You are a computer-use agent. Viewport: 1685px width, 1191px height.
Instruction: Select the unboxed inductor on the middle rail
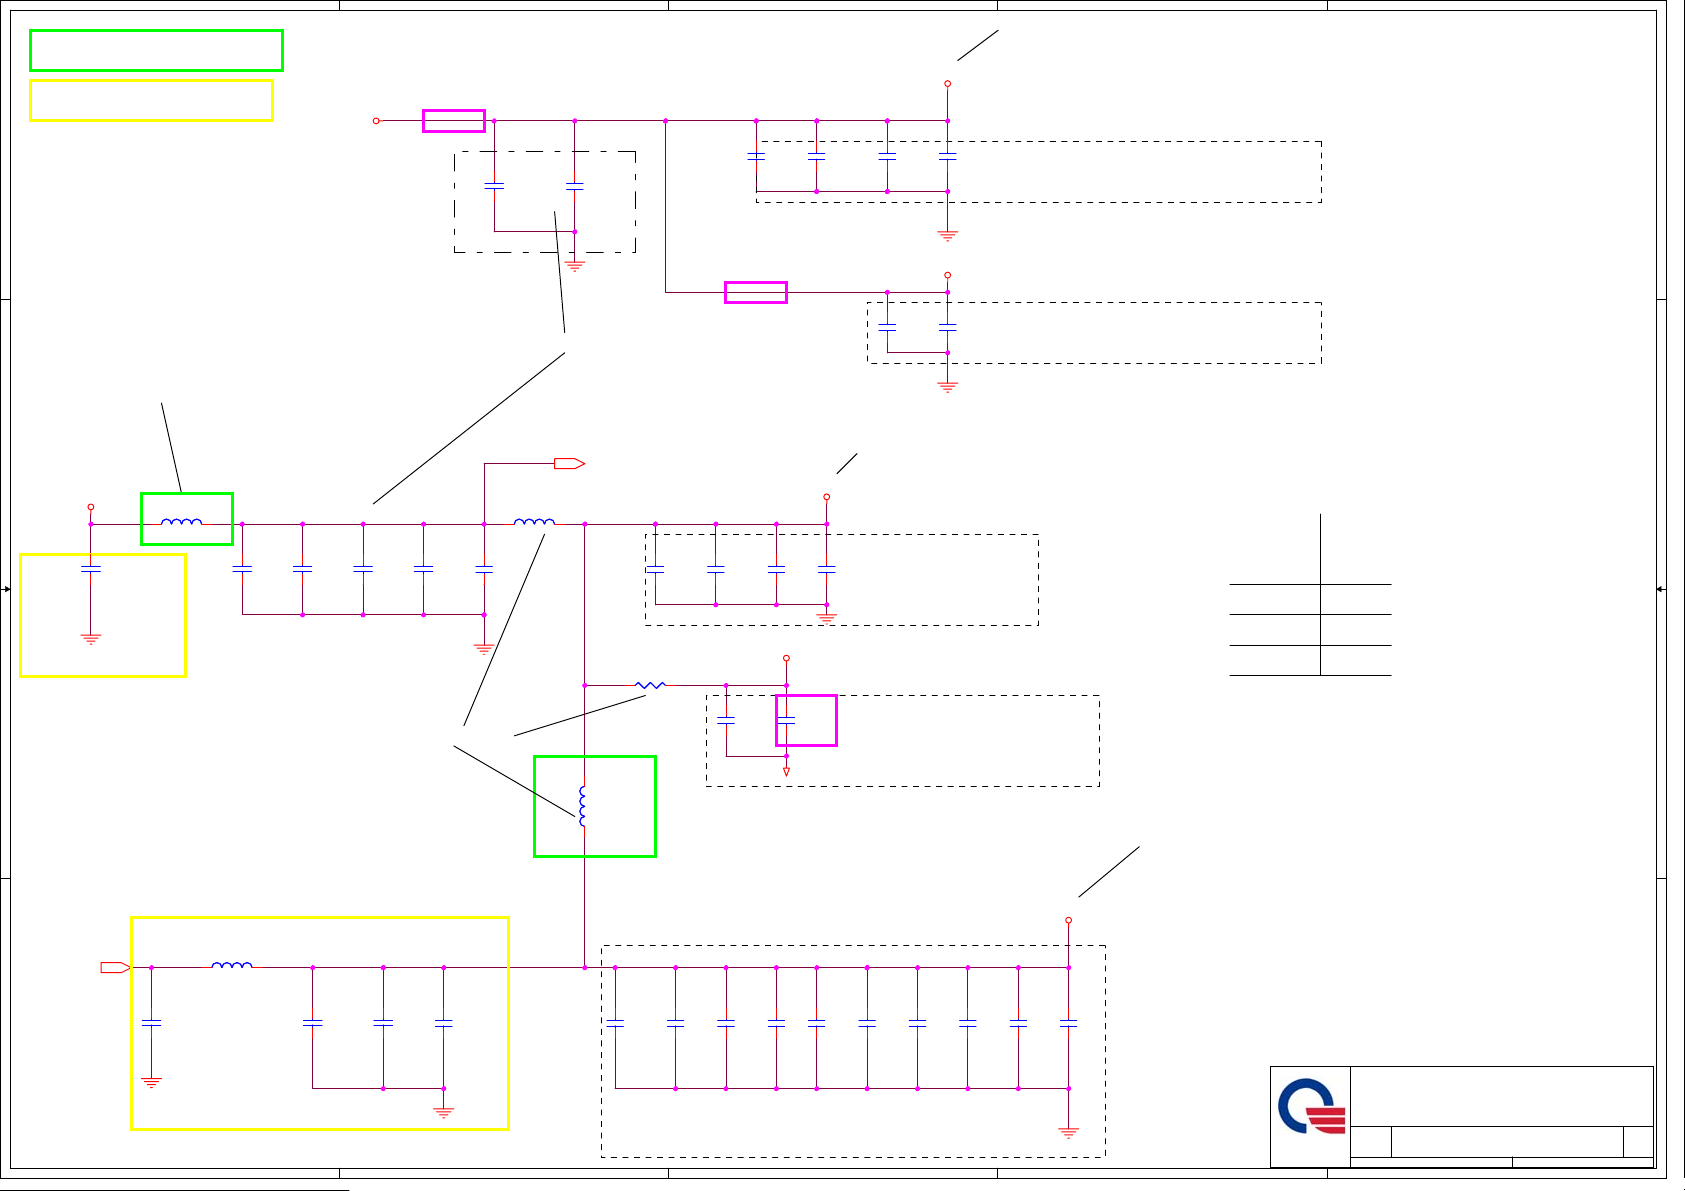[534, 522]
